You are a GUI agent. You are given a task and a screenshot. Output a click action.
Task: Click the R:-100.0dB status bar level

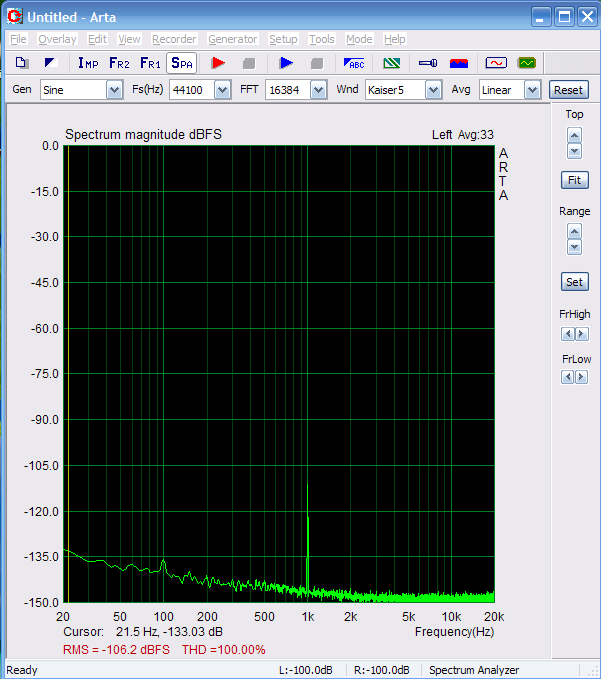381,670
